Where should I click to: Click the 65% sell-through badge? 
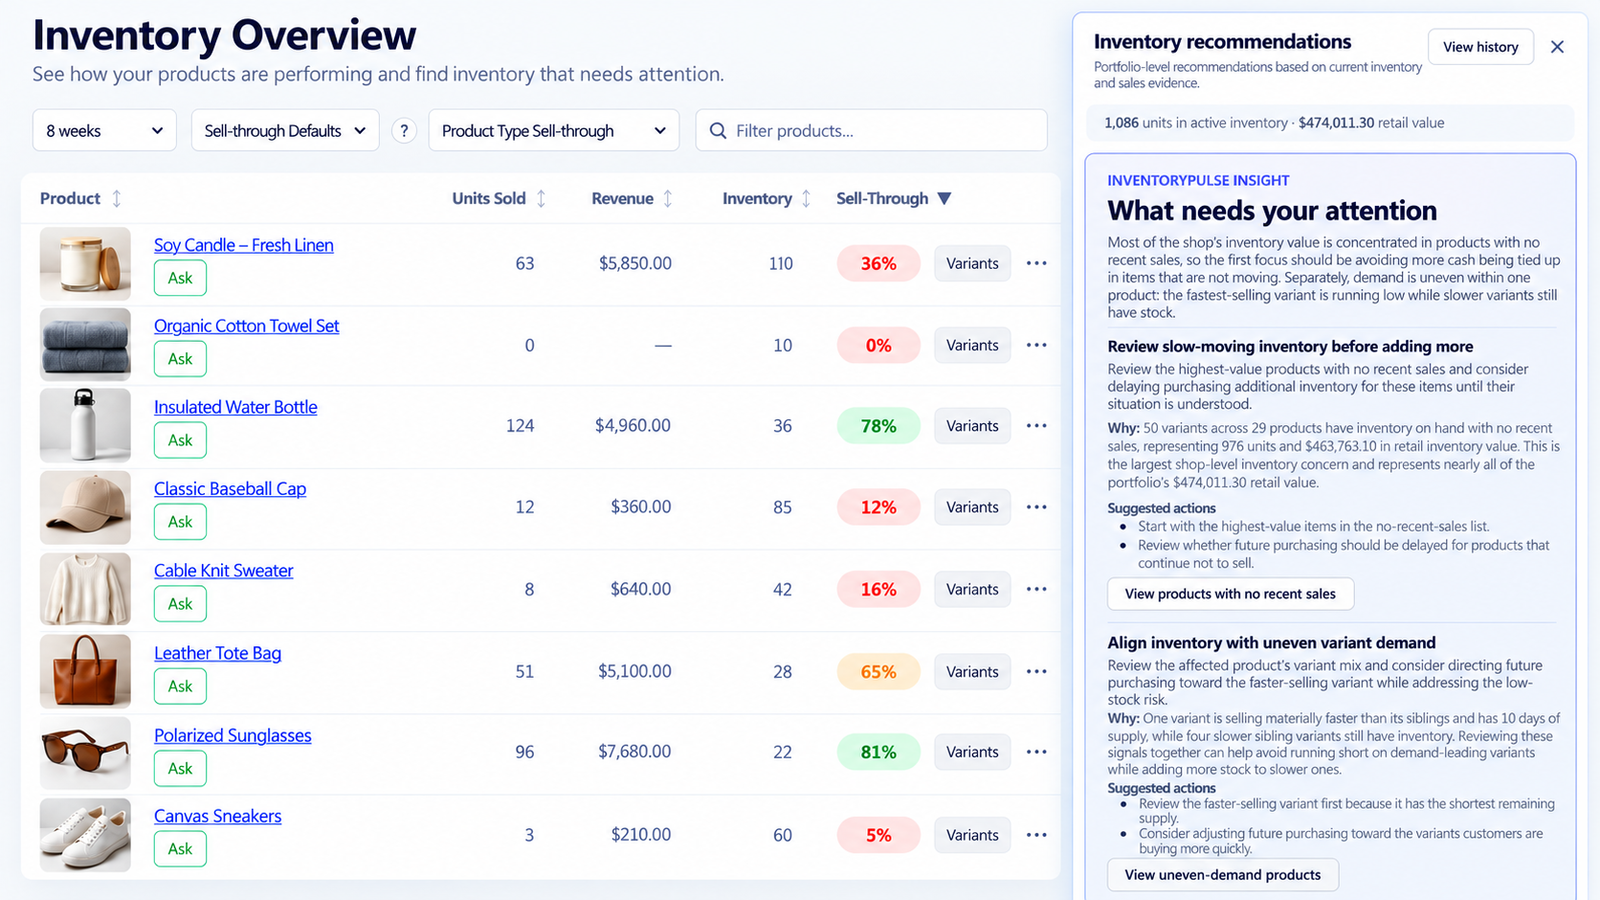click(878, 672)
